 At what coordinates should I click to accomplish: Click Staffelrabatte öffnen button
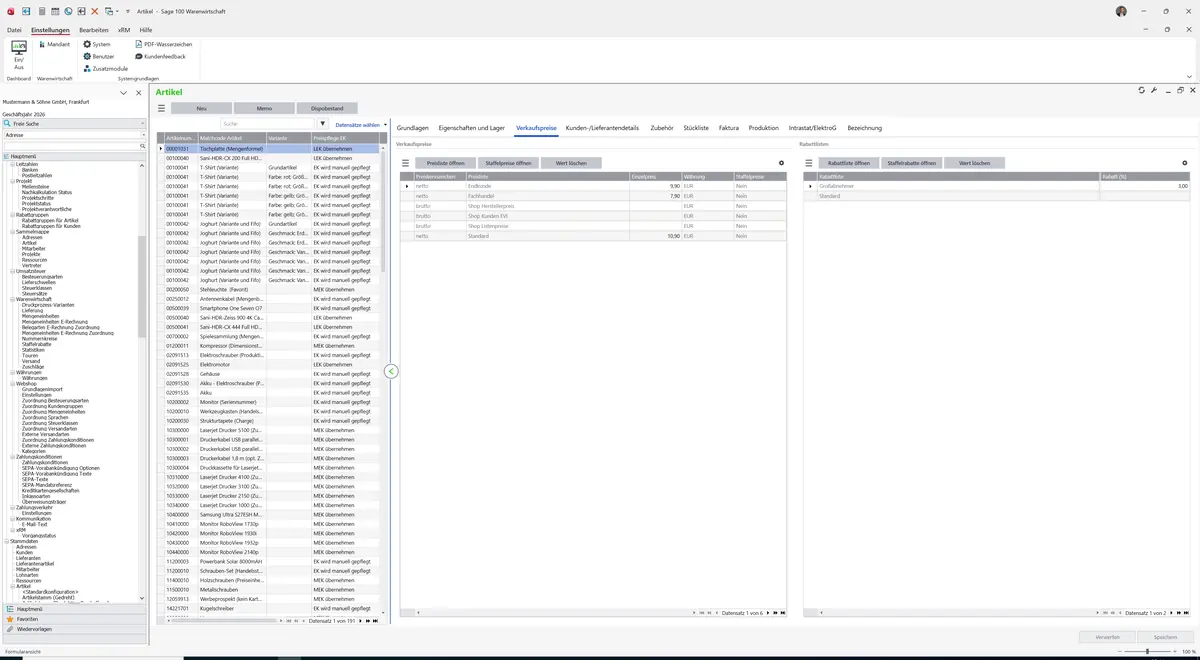pyautogui.click(x=912, y=162)
